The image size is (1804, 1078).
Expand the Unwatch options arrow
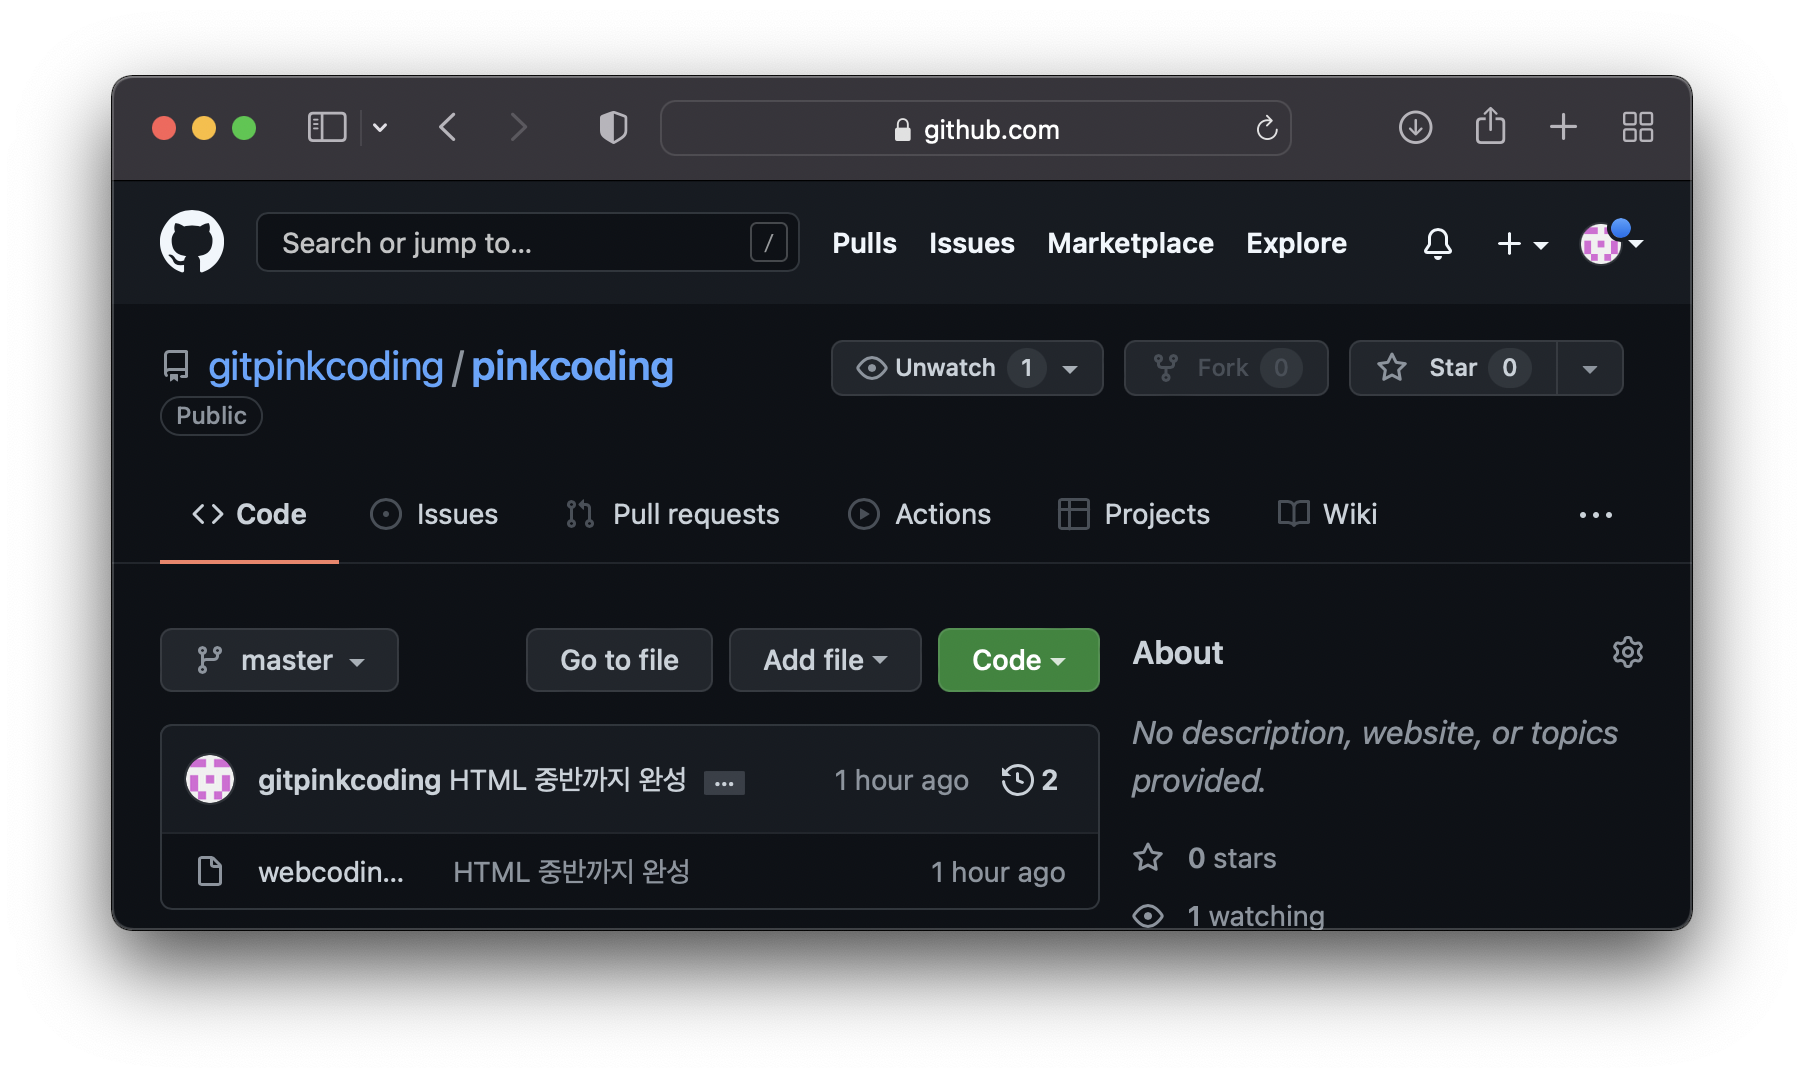[x=1070, y=369]
